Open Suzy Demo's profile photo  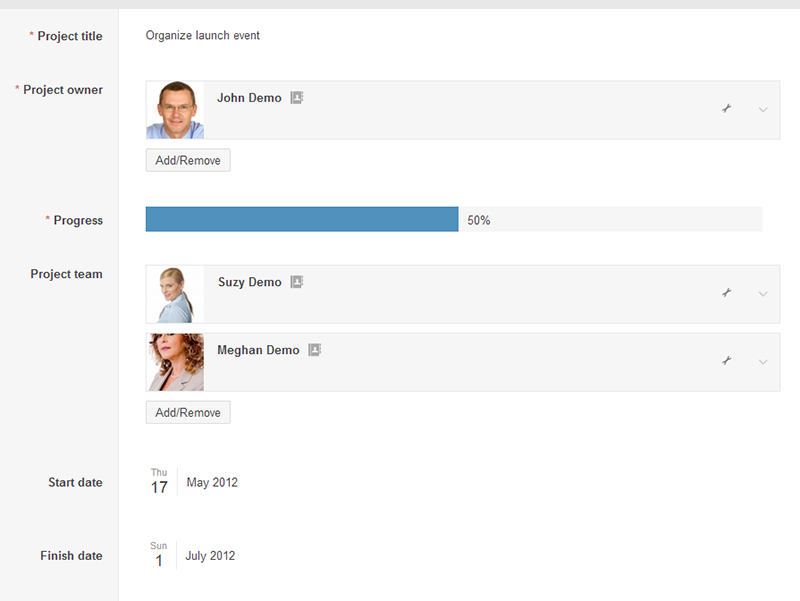coord(175,294)
